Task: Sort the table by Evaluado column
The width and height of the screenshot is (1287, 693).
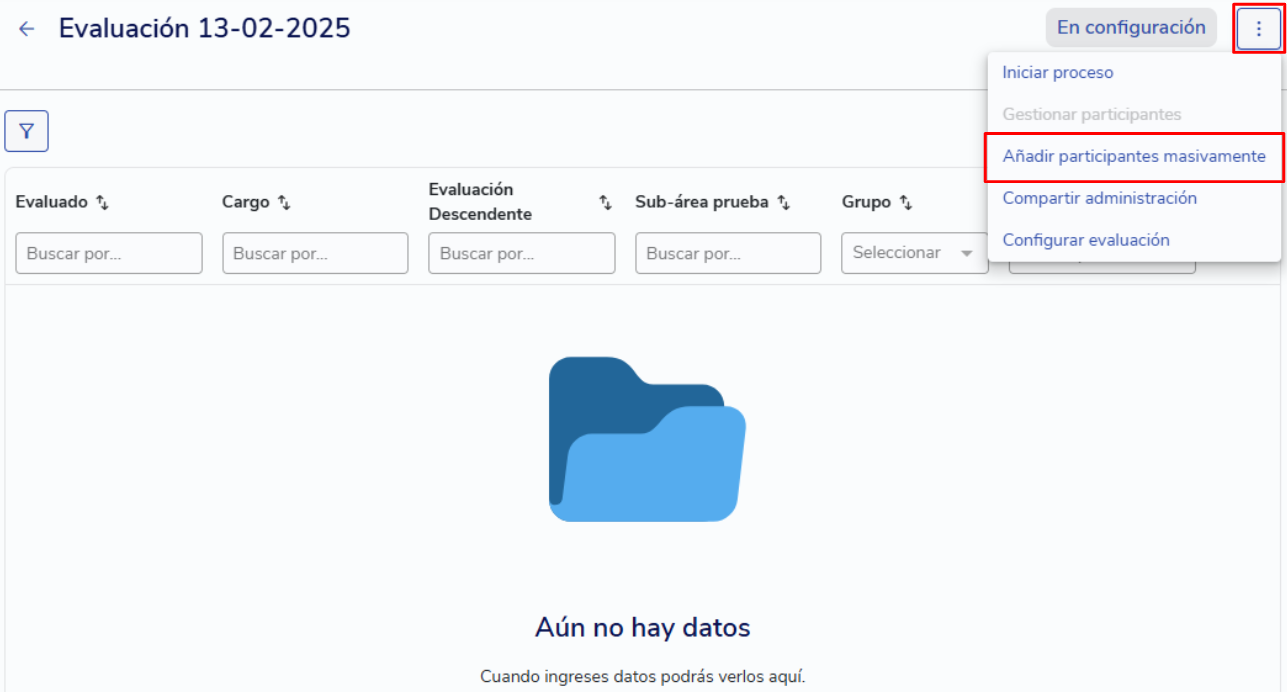Action: coord(102,203)
